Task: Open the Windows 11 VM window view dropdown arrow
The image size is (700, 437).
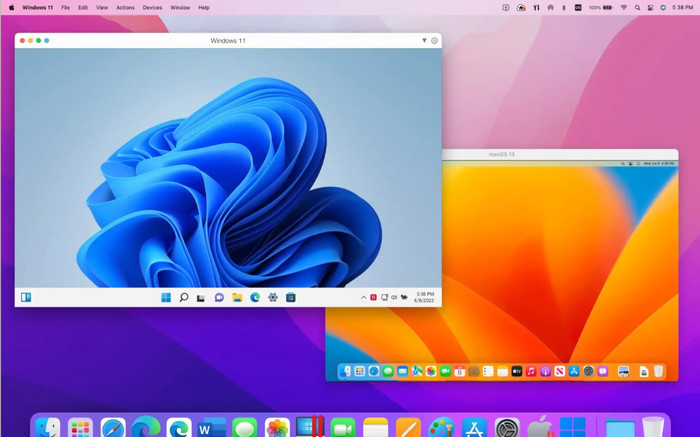Action: (424, 40)
